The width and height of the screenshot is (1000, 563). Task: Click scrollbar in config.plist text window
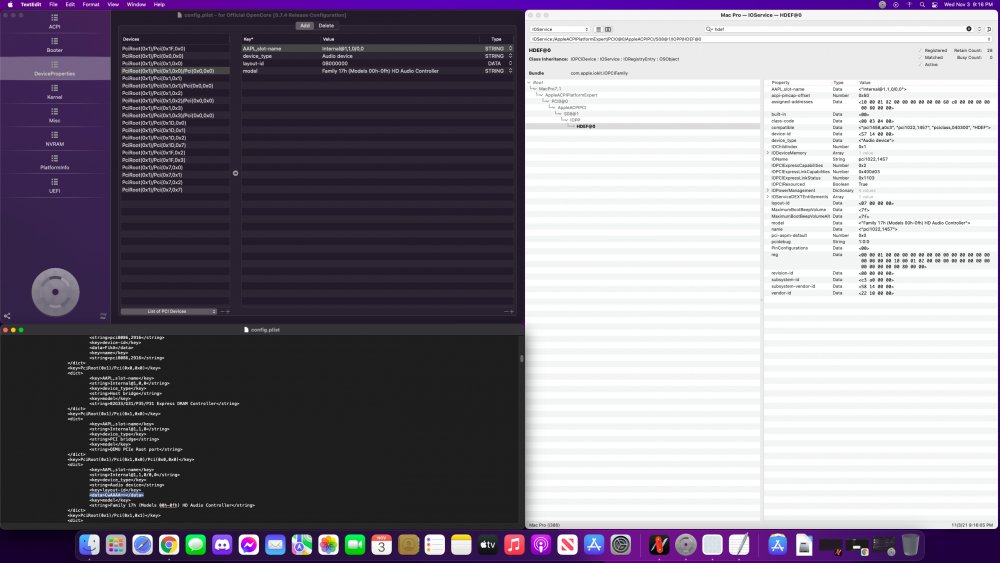pyautogui.click(x=522, y=358)
